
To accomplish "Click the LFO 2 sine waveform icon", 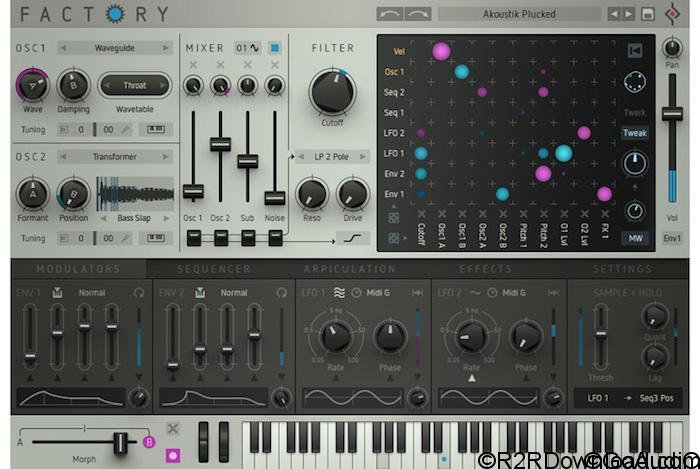I will coord(475,292).
